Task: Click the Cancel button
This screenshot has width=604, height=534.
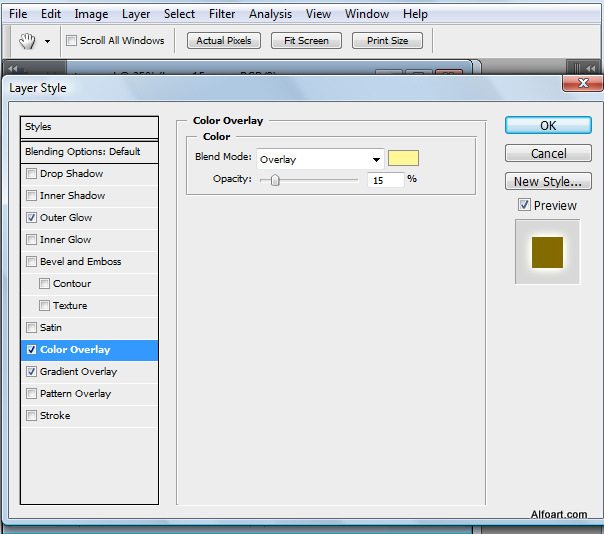Action: 548,154
